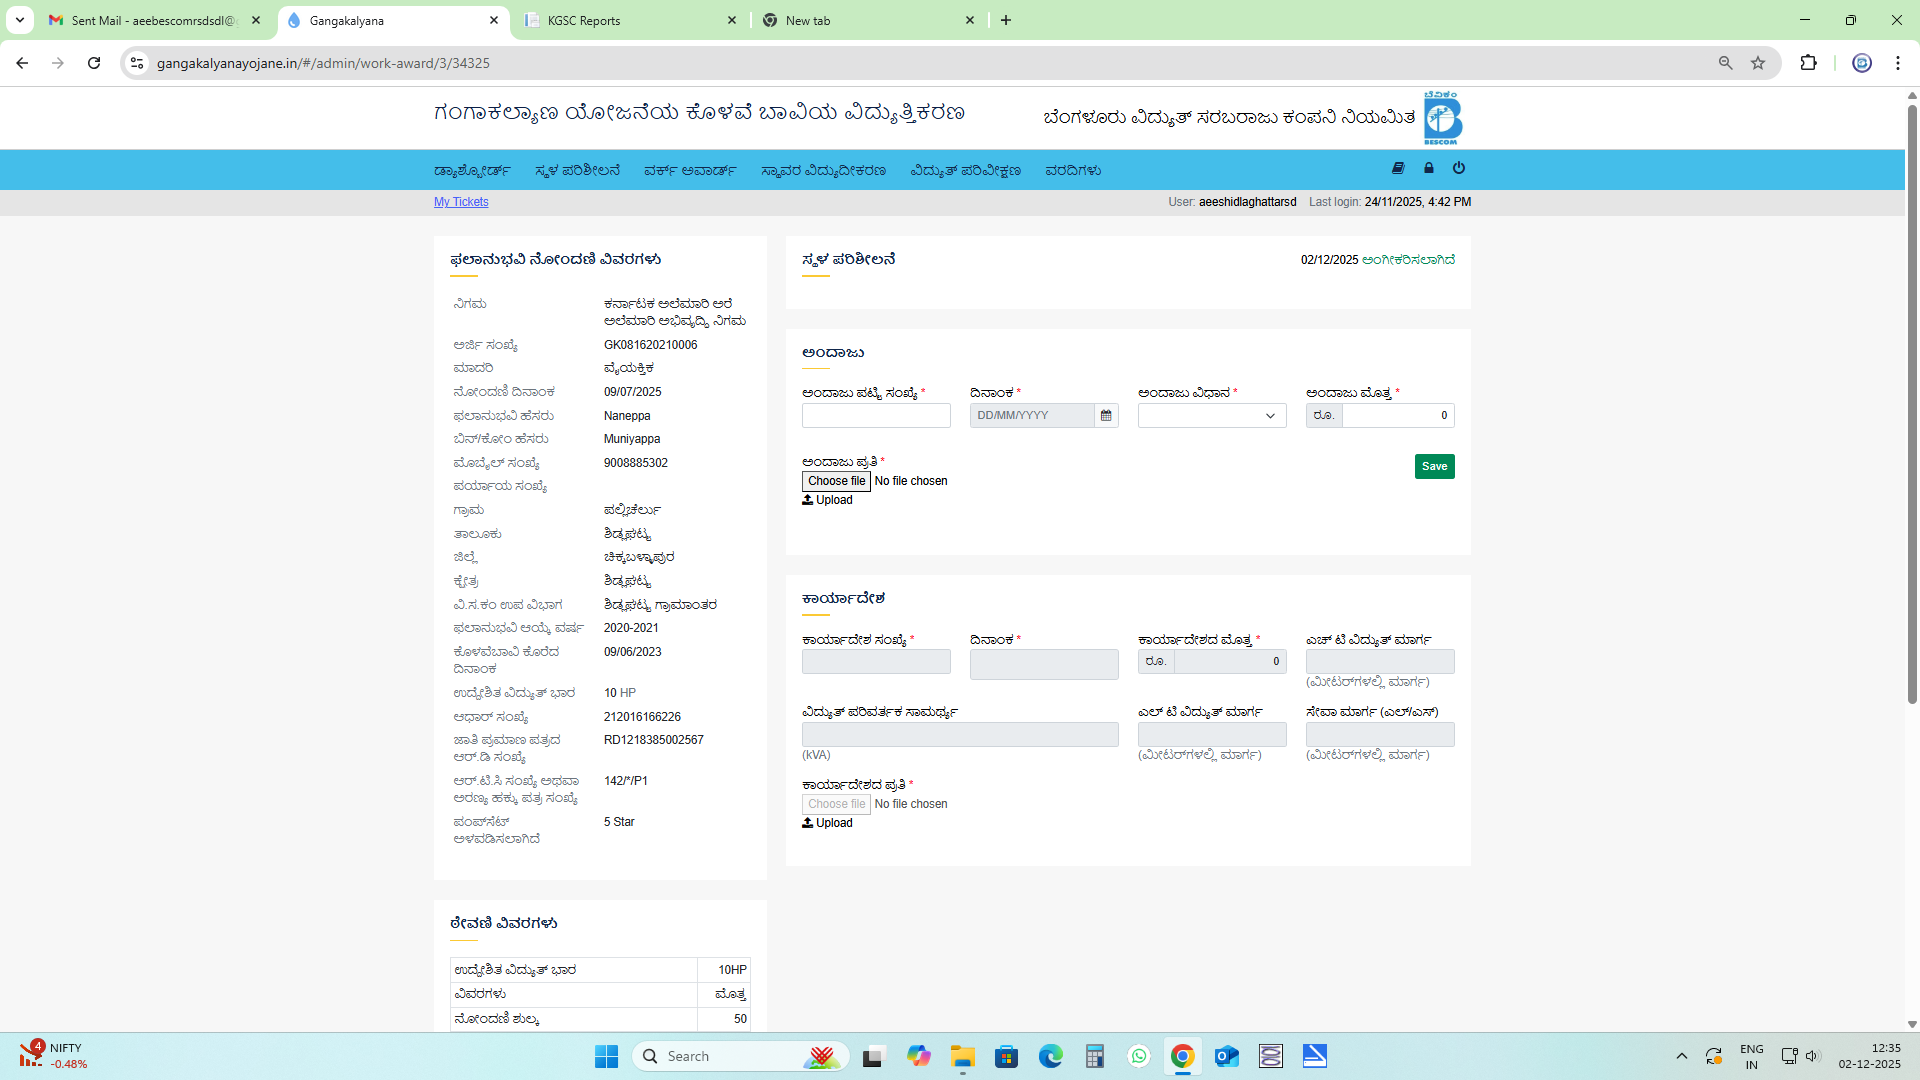
Task: Click the BESCOM logo
Action: (1442, 118)
